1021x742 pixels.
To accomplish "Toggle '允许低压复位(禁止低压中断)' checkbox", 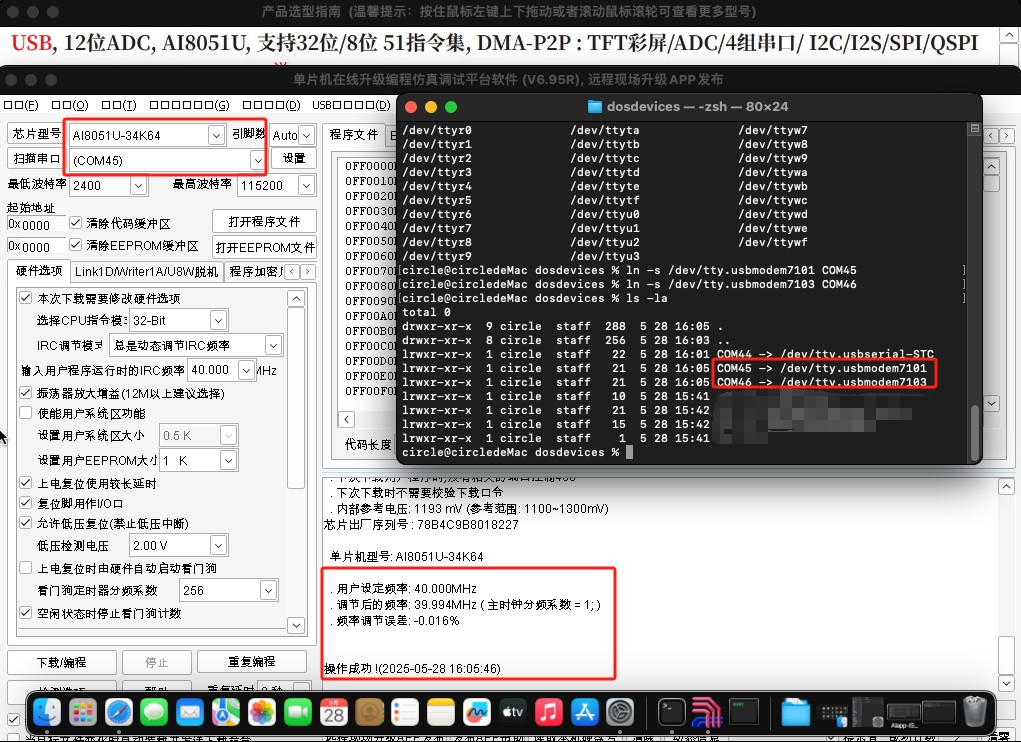I will click(x=25, y=523).
